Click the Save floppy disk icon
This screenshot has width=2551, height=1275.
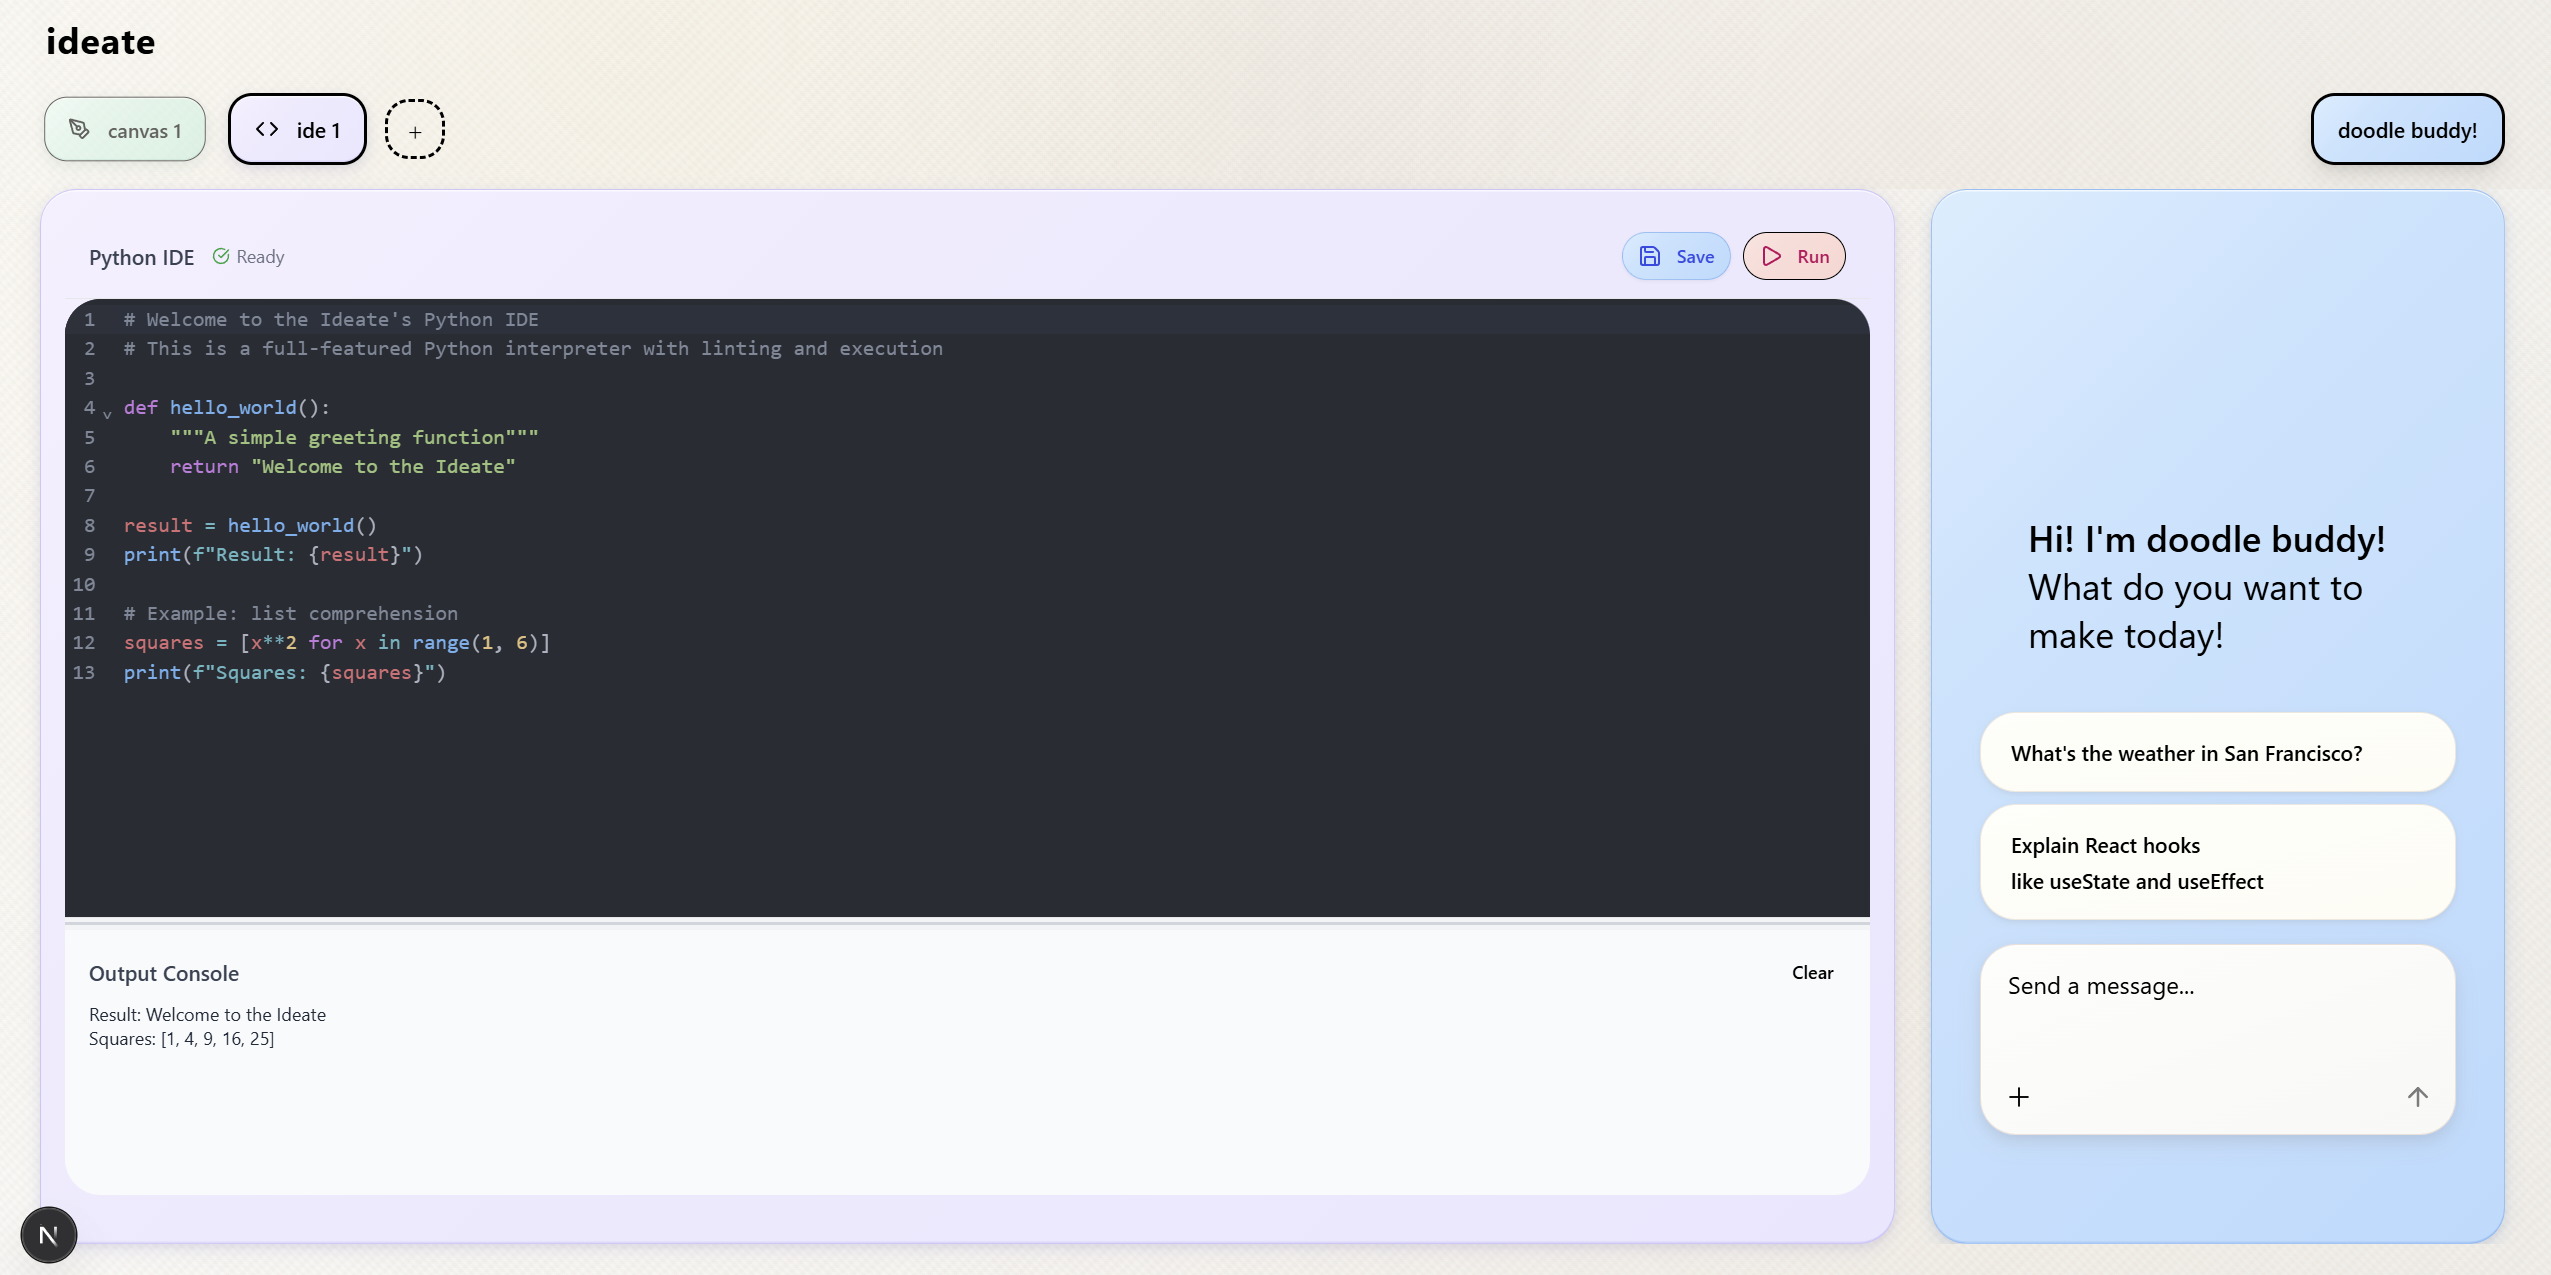1649,256
